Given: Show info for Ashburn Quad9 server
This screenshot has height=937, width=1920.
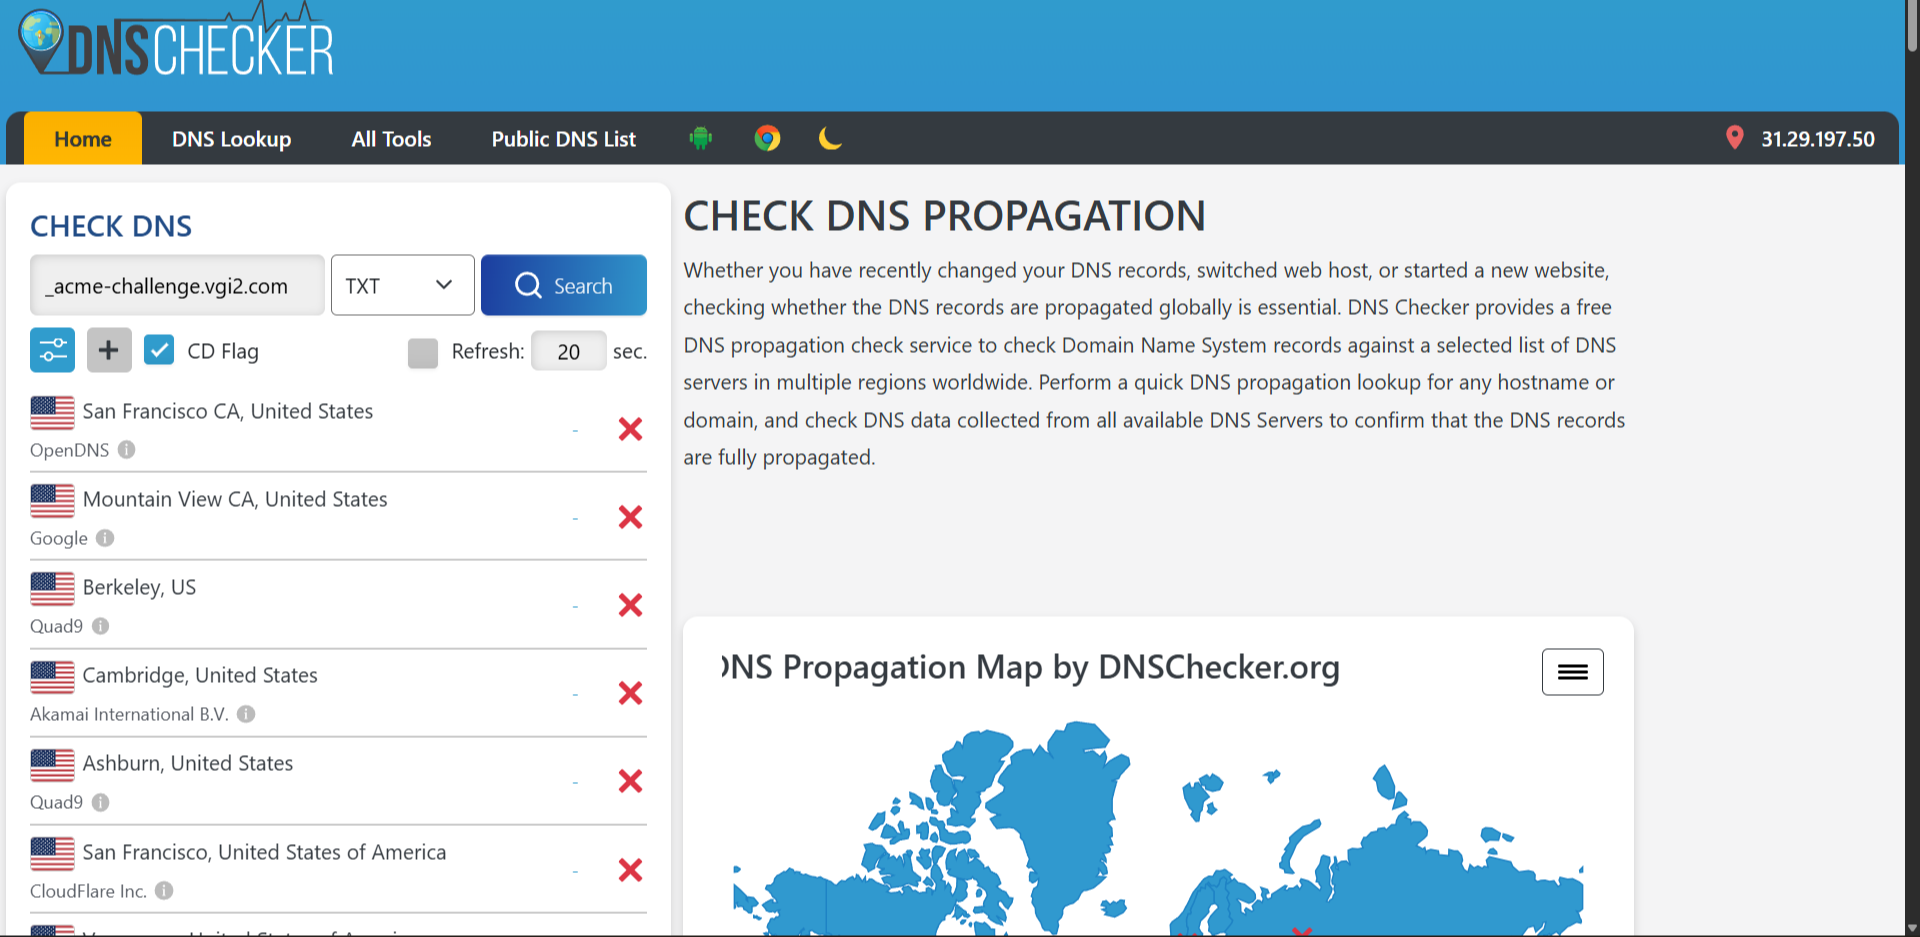Looking at the screenshot, I should [x=101, y=802].
